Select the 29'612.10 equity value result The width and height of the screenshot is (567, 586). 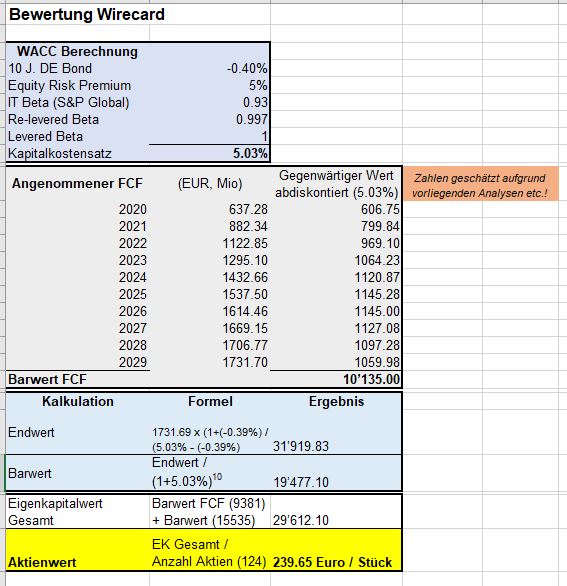click(x=301, y=521)
